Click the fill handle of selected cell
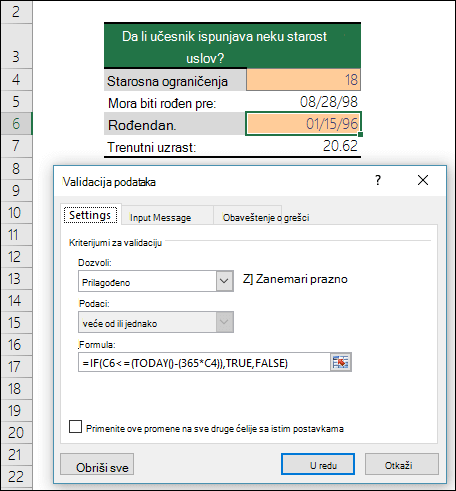Viewport: 456px width, 491px height. tap(361, 134)
